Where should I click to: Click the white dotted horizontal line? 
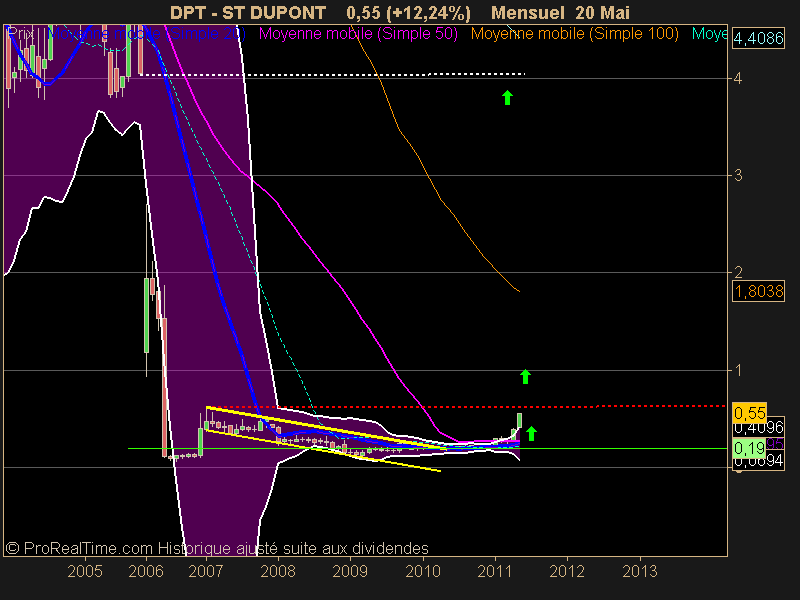pos(332,74)
